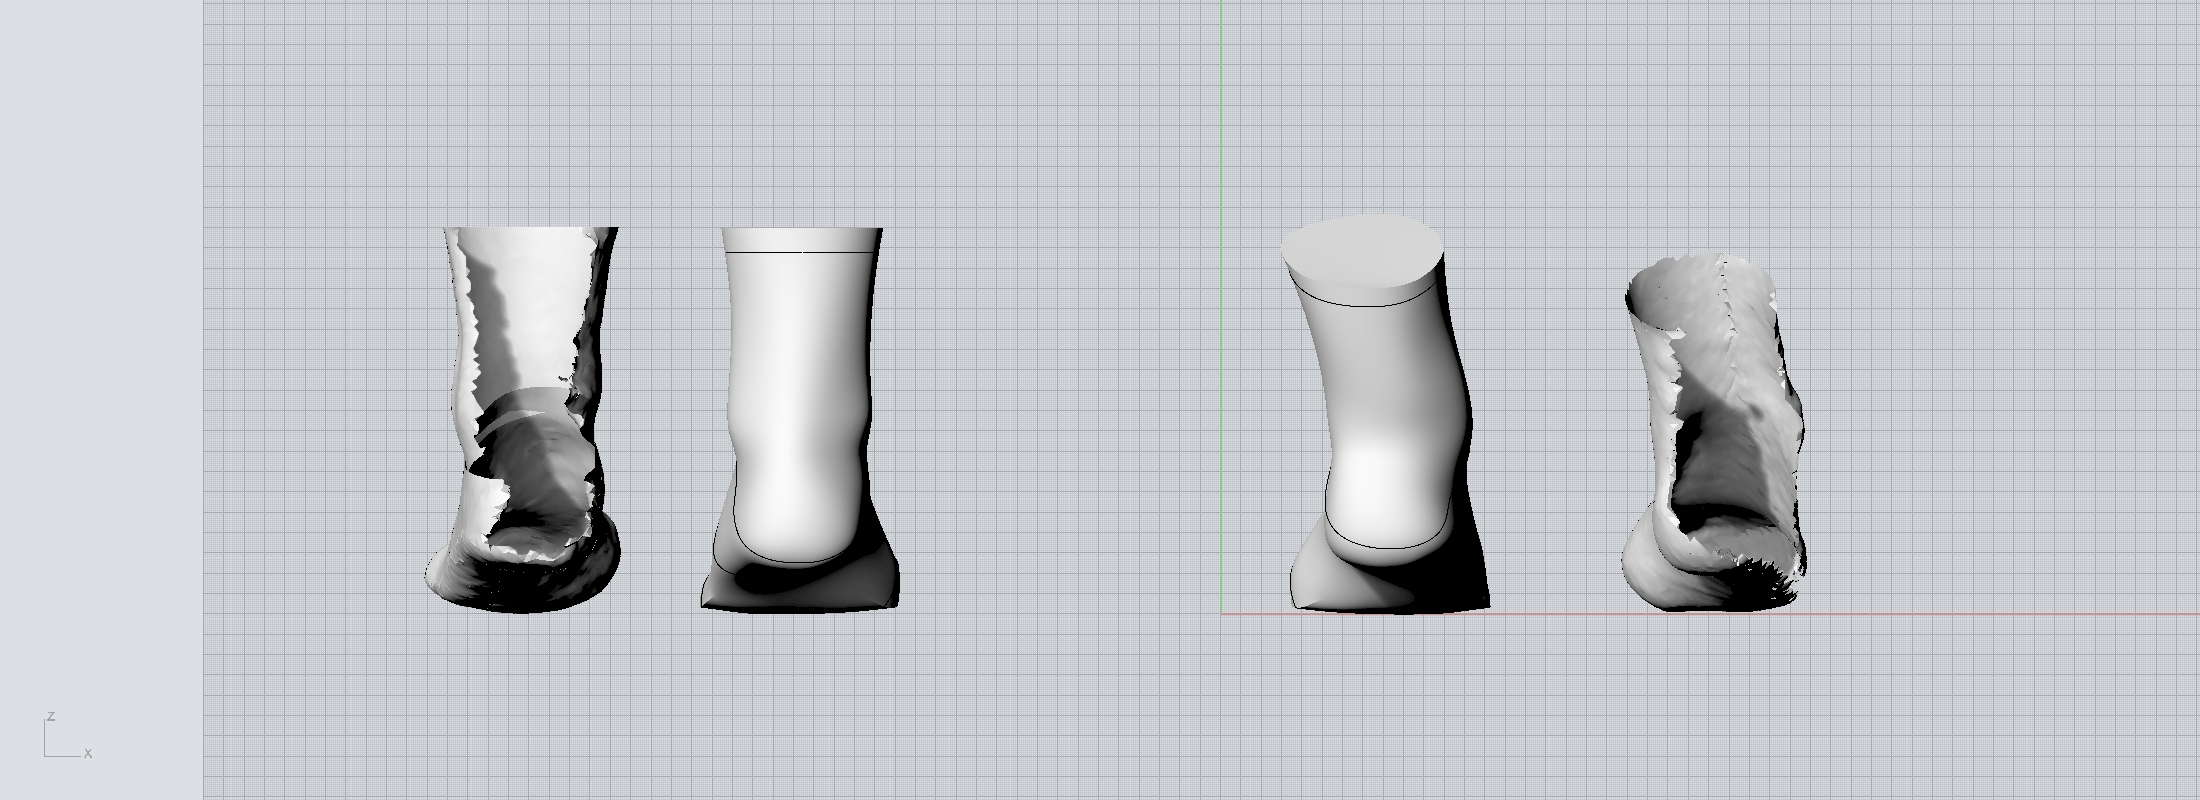Screen dimensions: 2200x800
Task: Click the X label on axis icon
Action: coord(88,754)
